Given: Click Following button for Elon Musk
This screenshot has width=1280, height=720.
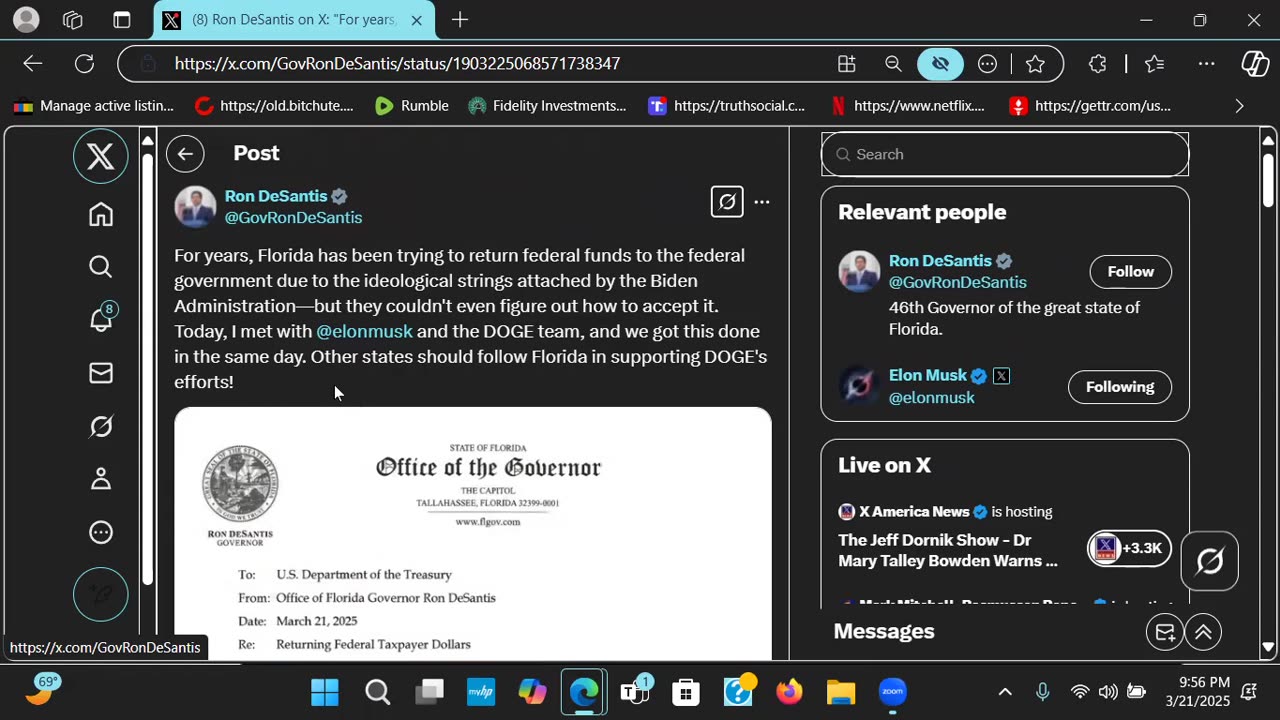Looking at the screenshot, I should tap(1119, 387).
